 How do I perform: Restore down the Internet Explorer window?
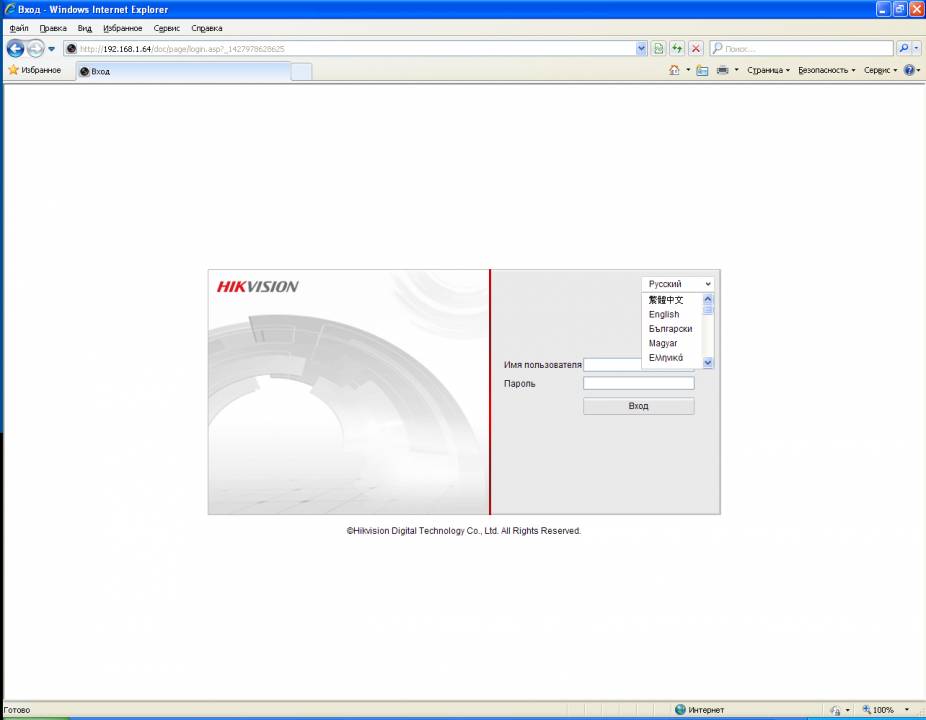tap(899, 9)
